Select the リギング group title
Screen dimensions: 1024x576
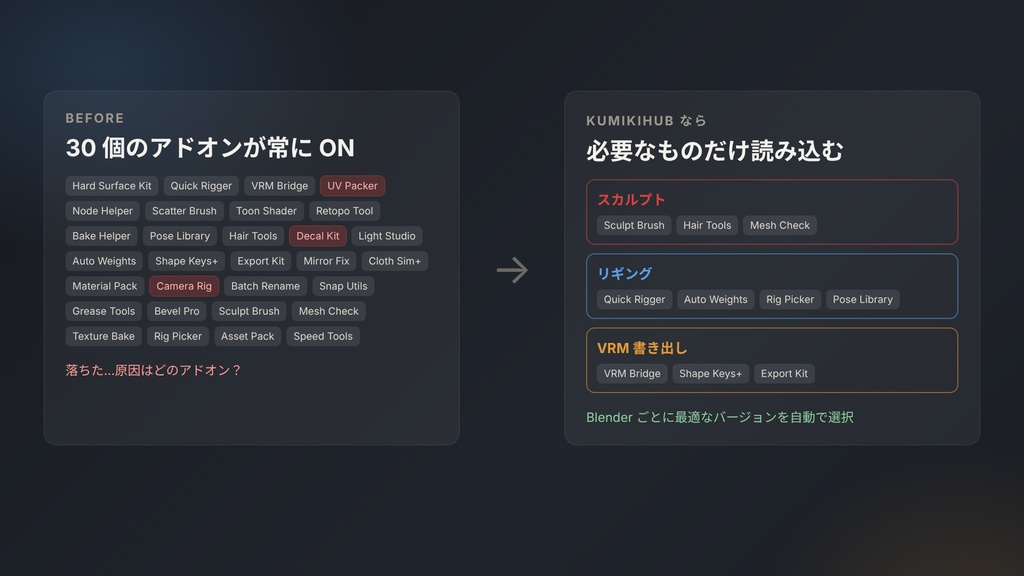[x=624, y=274]
